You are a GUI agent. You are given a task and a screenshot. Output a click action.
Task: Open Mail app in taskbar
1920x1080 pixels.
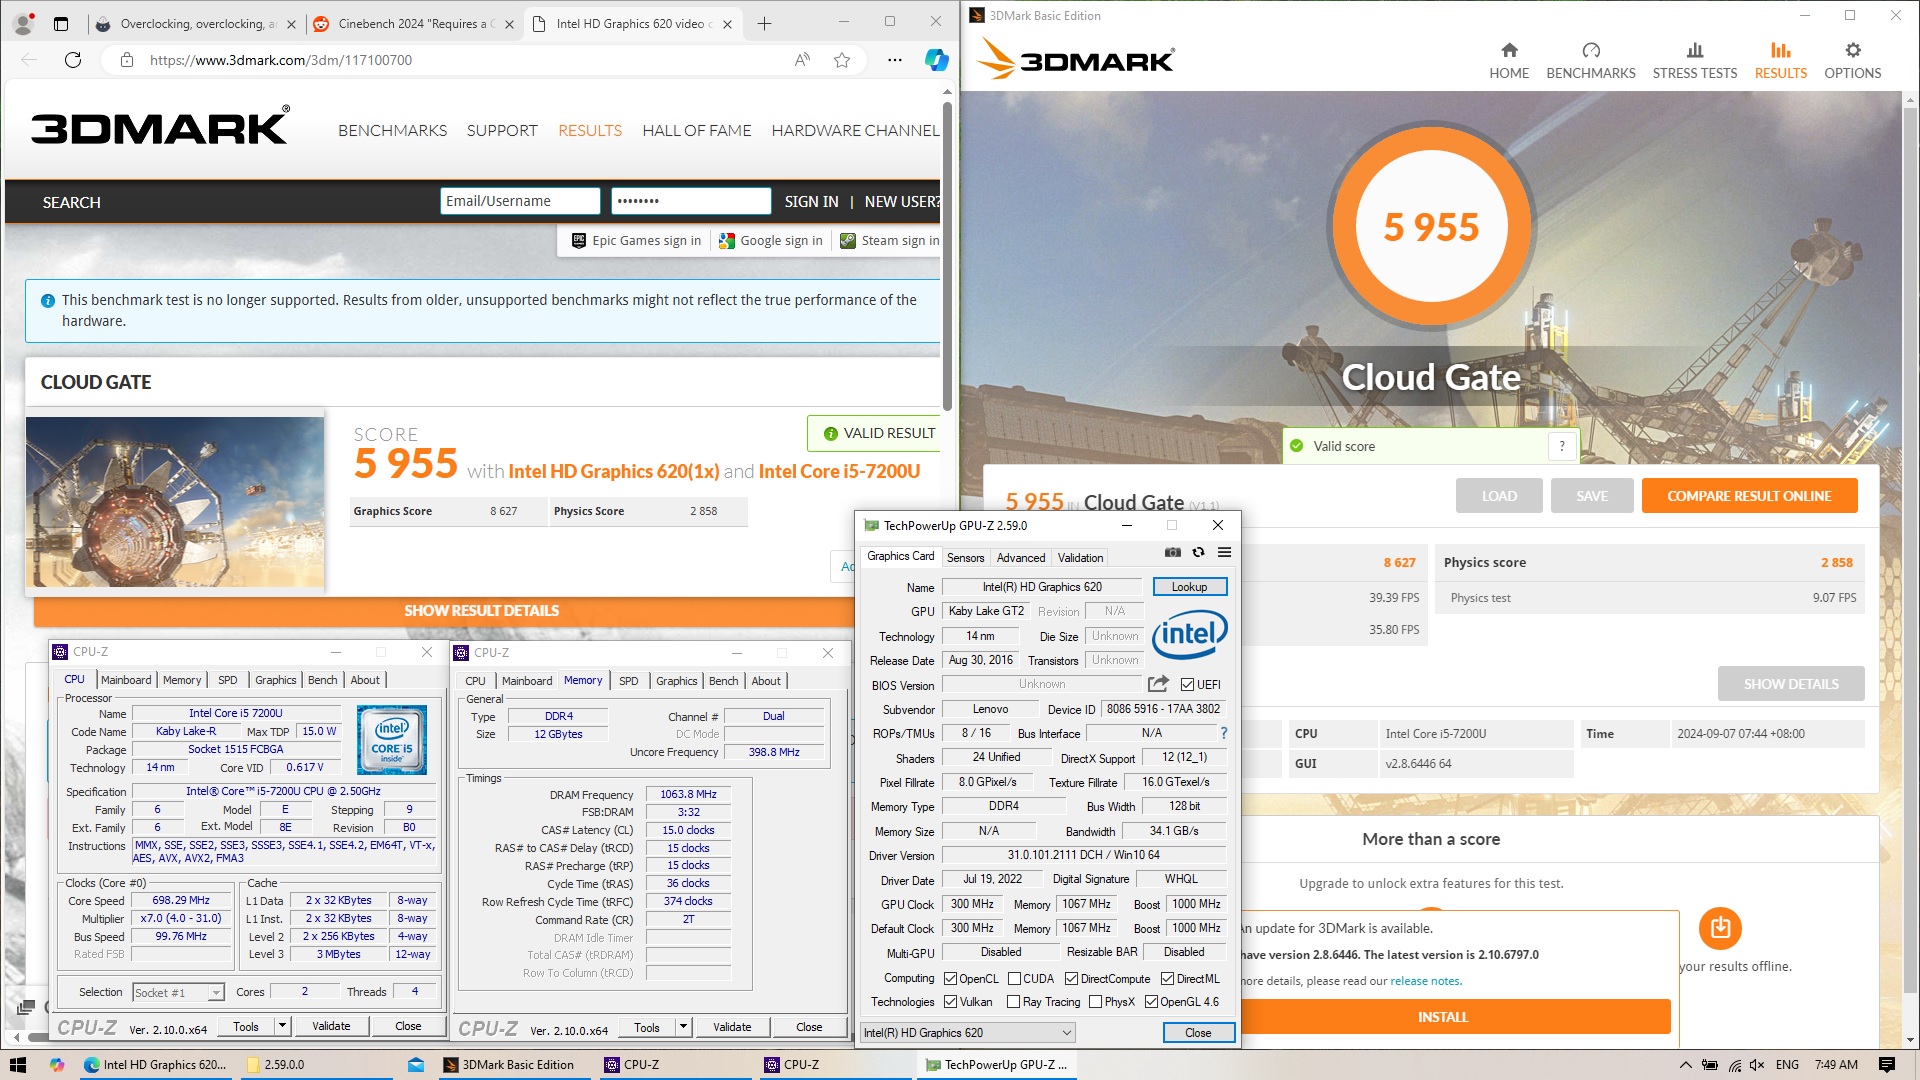tap(416, 1065)
